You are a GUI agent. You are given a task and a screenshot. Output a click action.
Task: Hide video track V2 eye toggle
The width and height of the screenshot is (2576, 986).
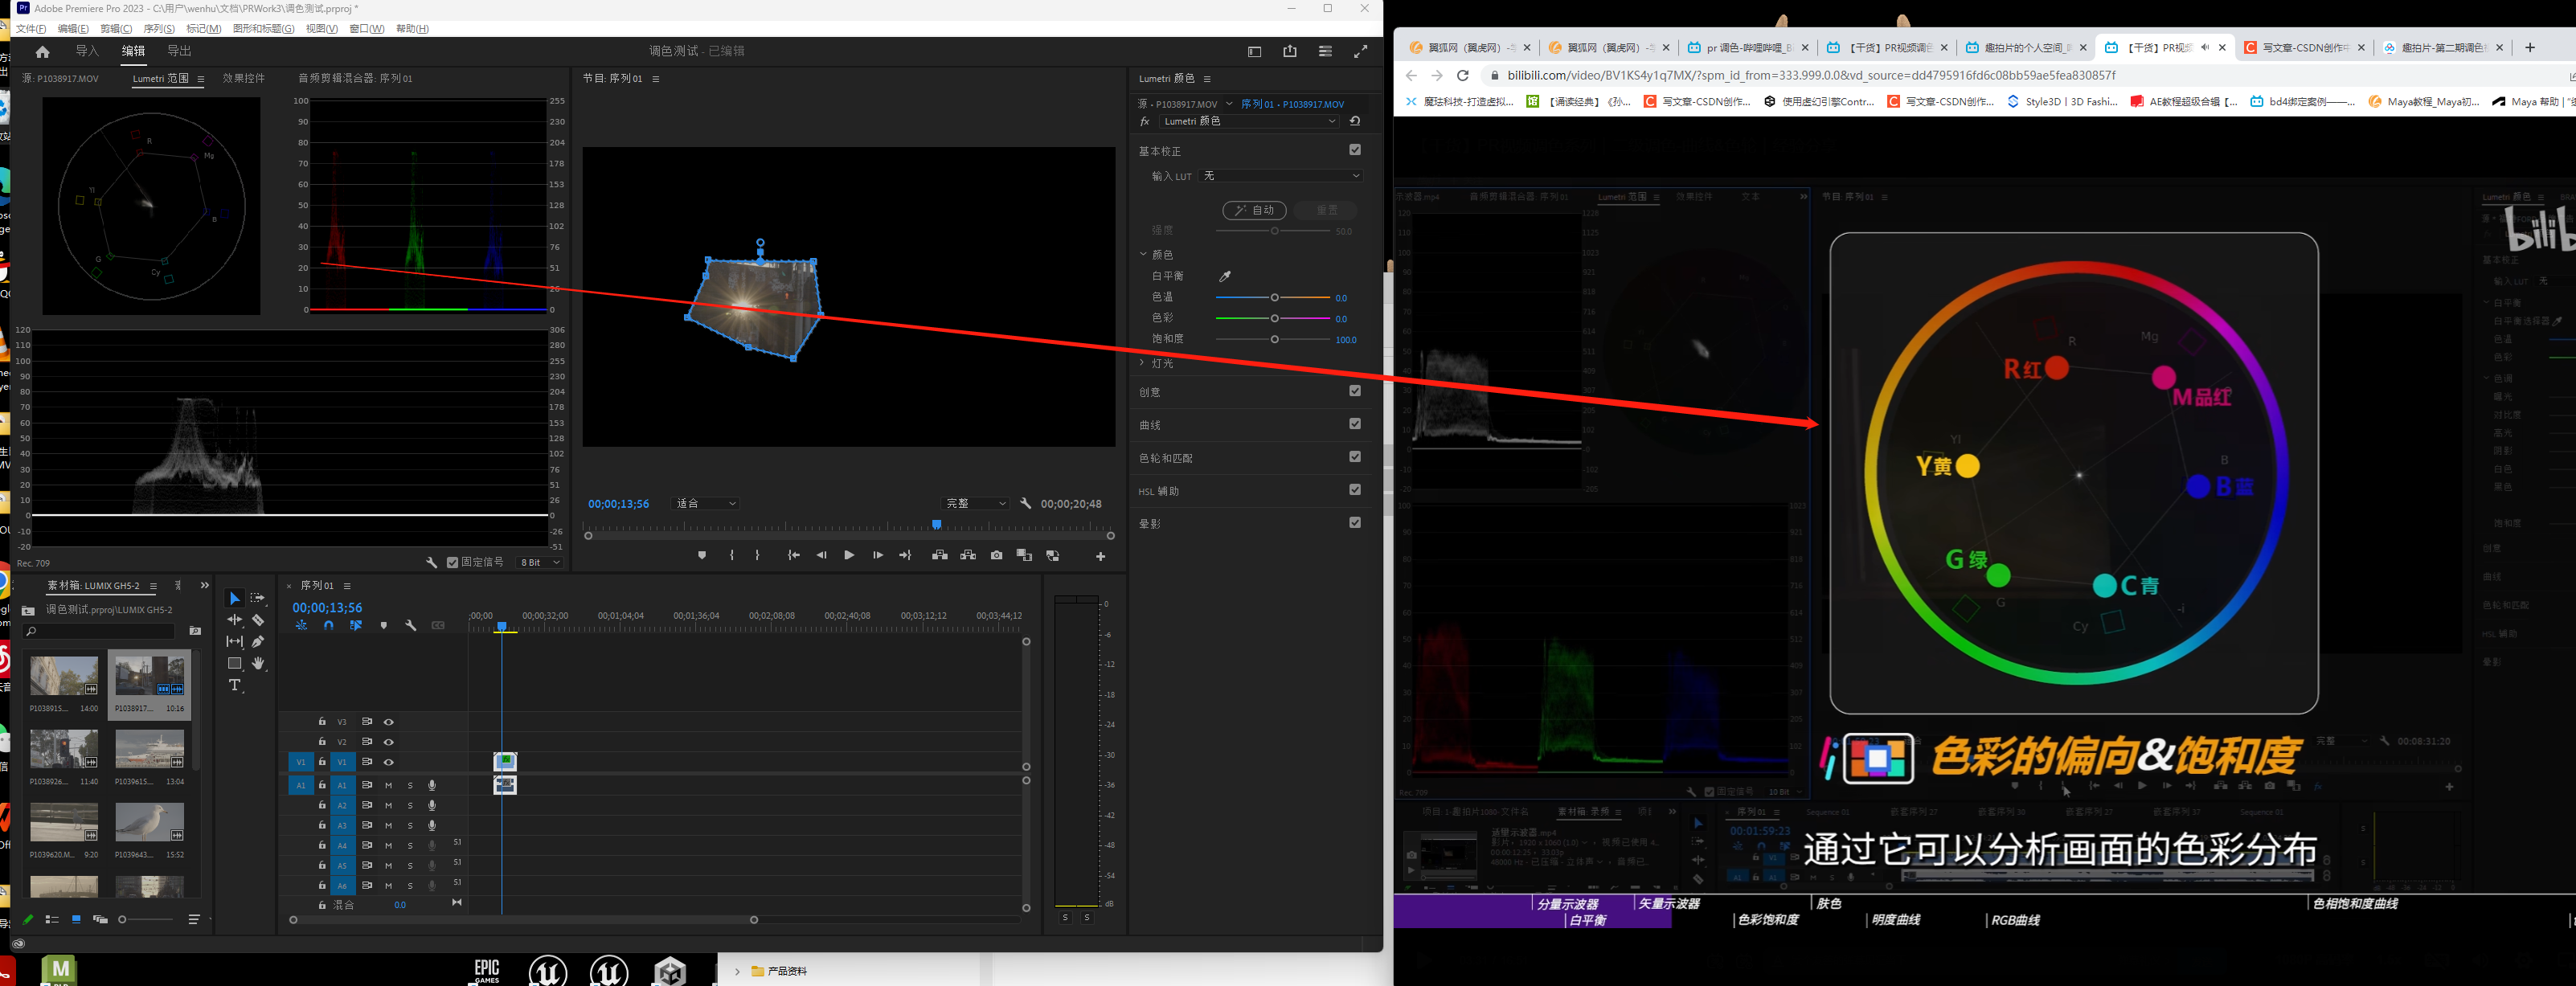tap(389, 742)
